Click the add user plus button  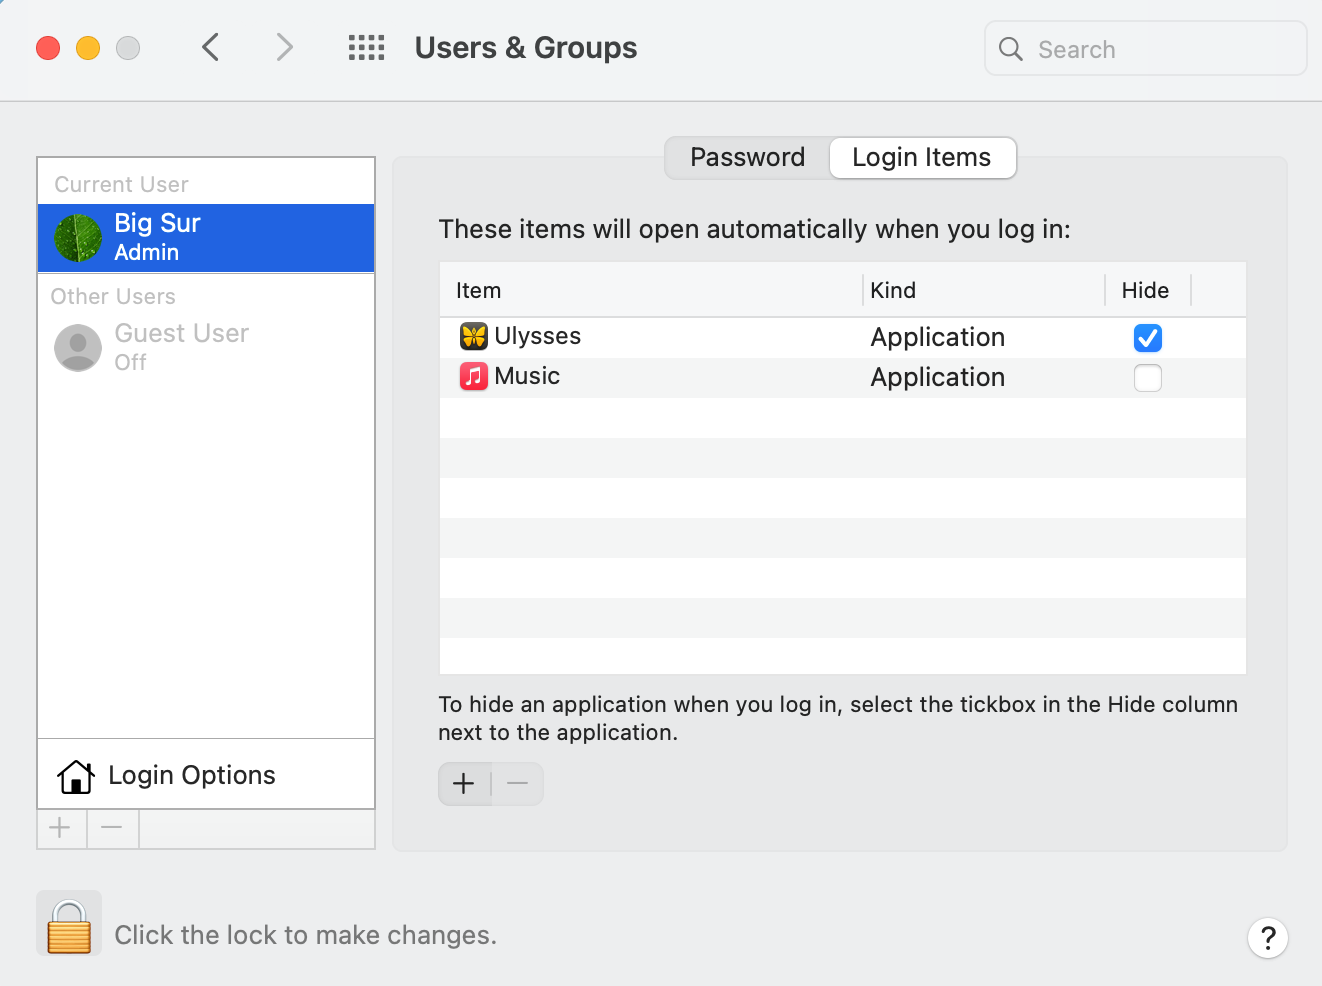coord(60,828)
